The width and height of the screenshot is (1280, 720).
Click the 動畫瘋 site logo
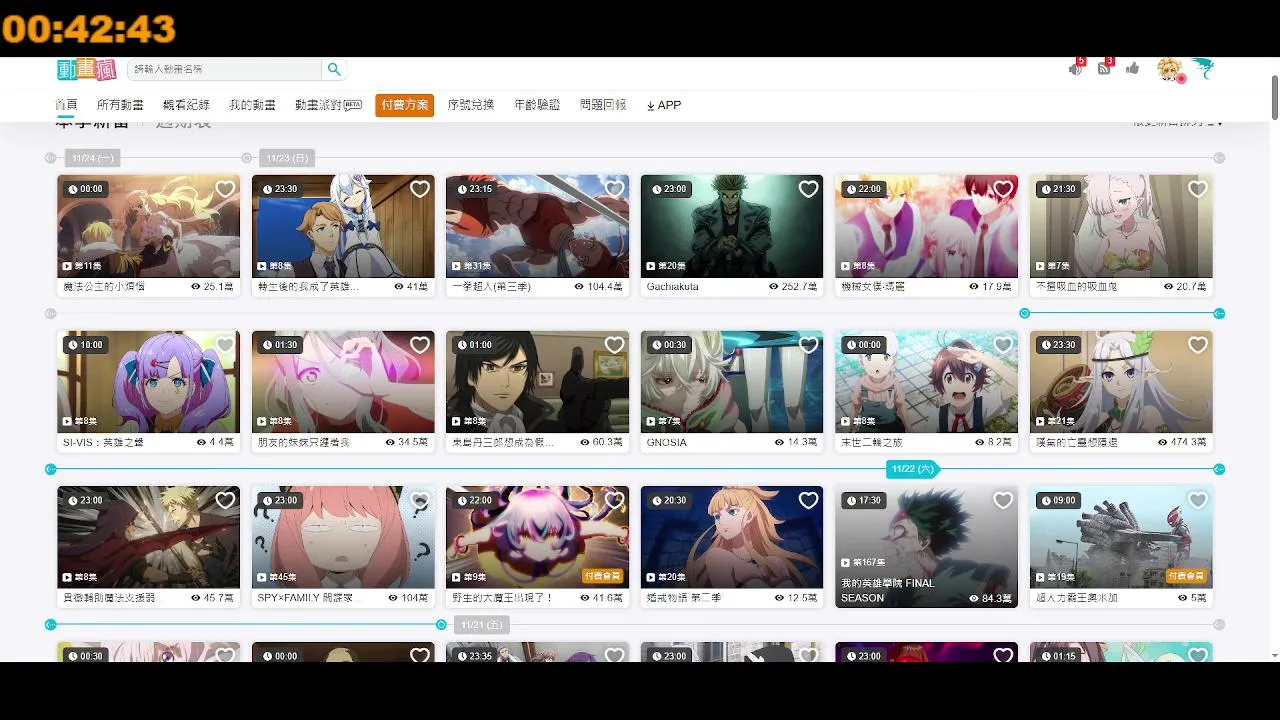87,69
